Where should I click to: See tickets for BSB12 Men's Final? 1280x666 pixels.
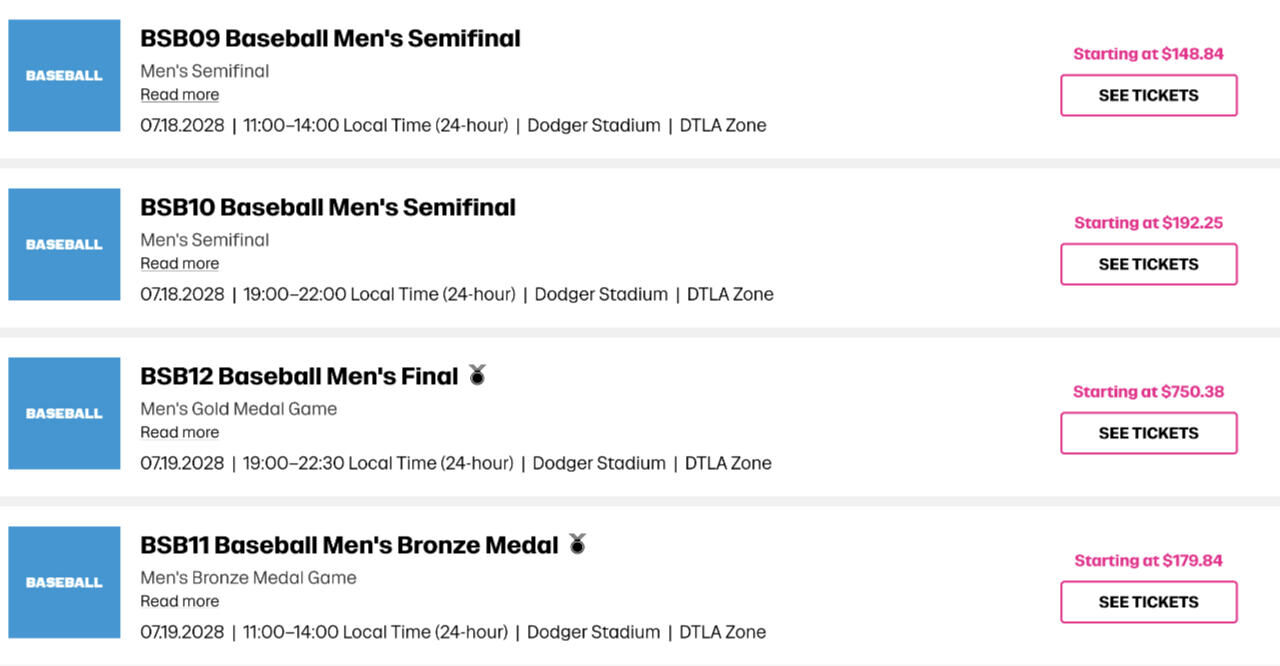coord(1148,433)
